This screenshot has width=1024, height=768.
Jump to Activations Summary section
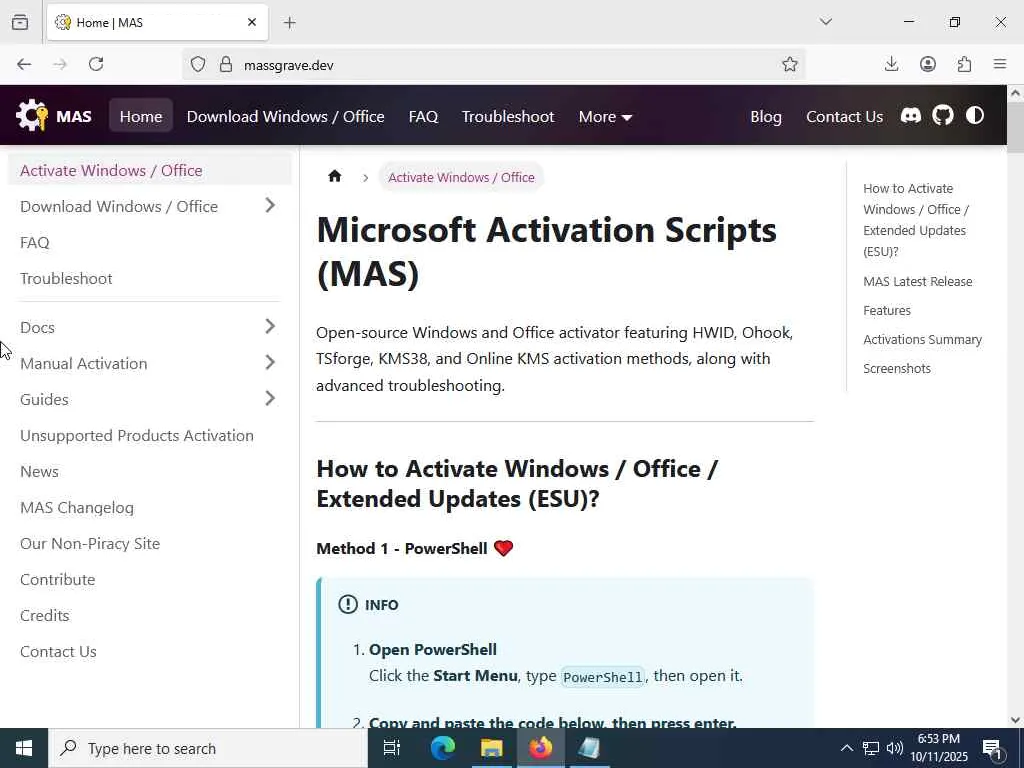pyautogui.click(x=922, y=340)
